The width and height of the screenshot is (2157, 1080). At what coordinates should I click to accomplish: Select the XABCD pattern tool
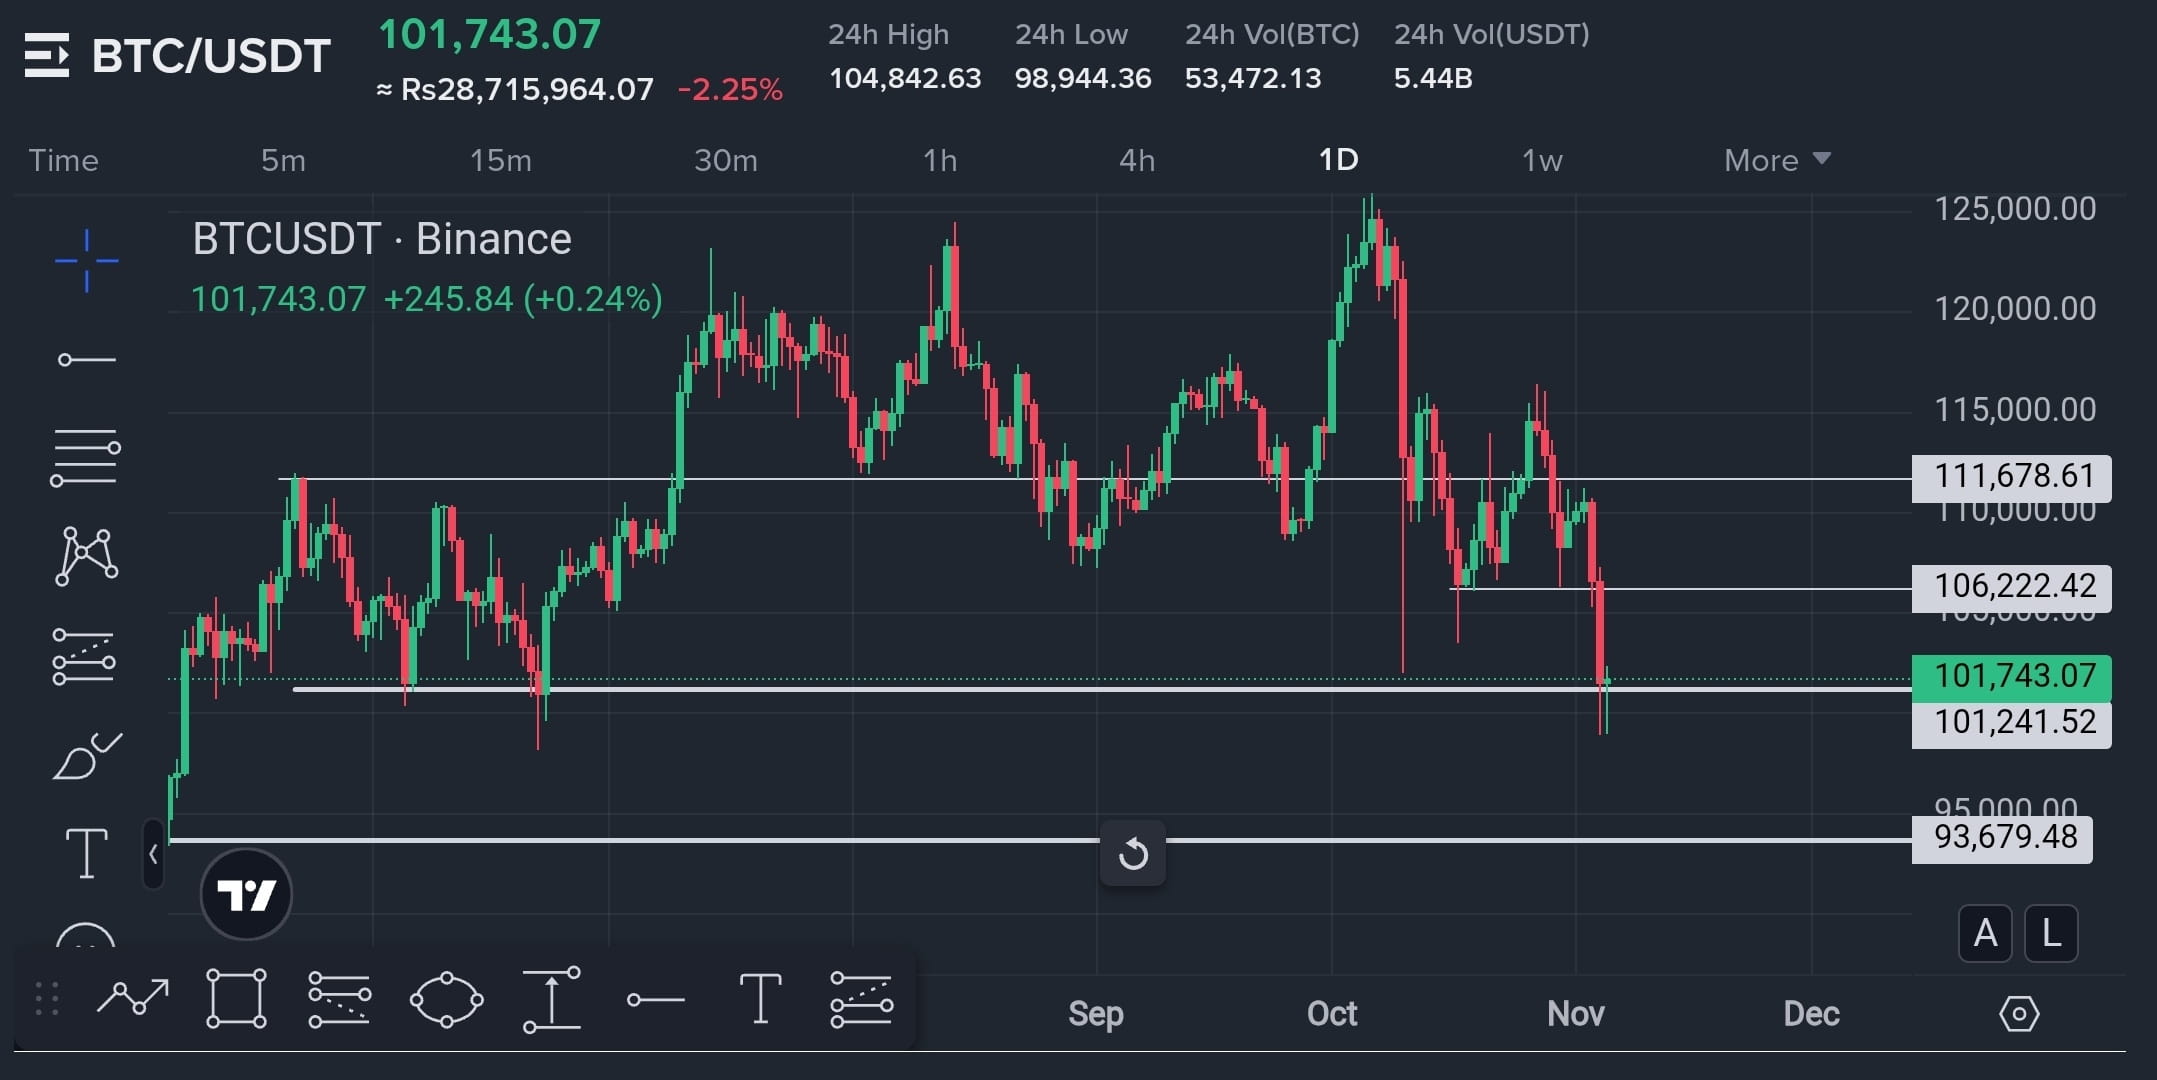[x=87, y=556]
